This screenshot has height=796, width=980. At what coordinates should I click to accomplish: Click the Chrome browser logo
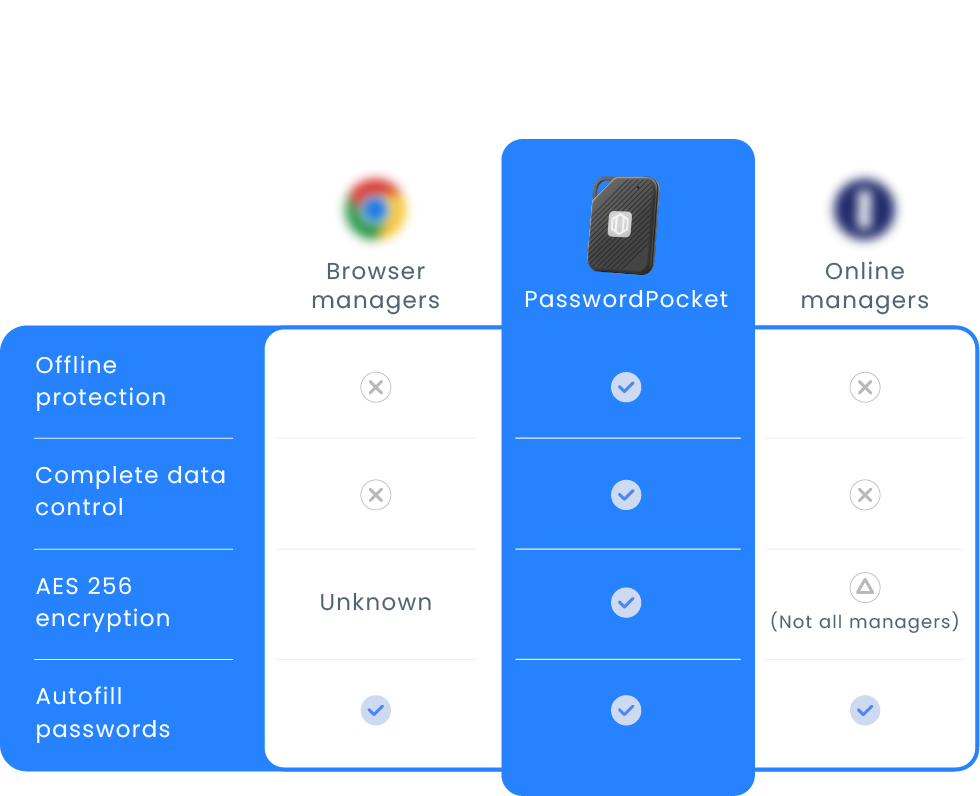(375, 209)
